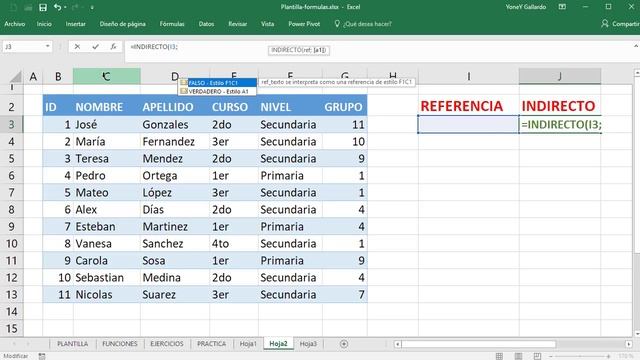Cancel the formula entry with the X icon
This screenshot has width=640, height=360.
[77, 47]
